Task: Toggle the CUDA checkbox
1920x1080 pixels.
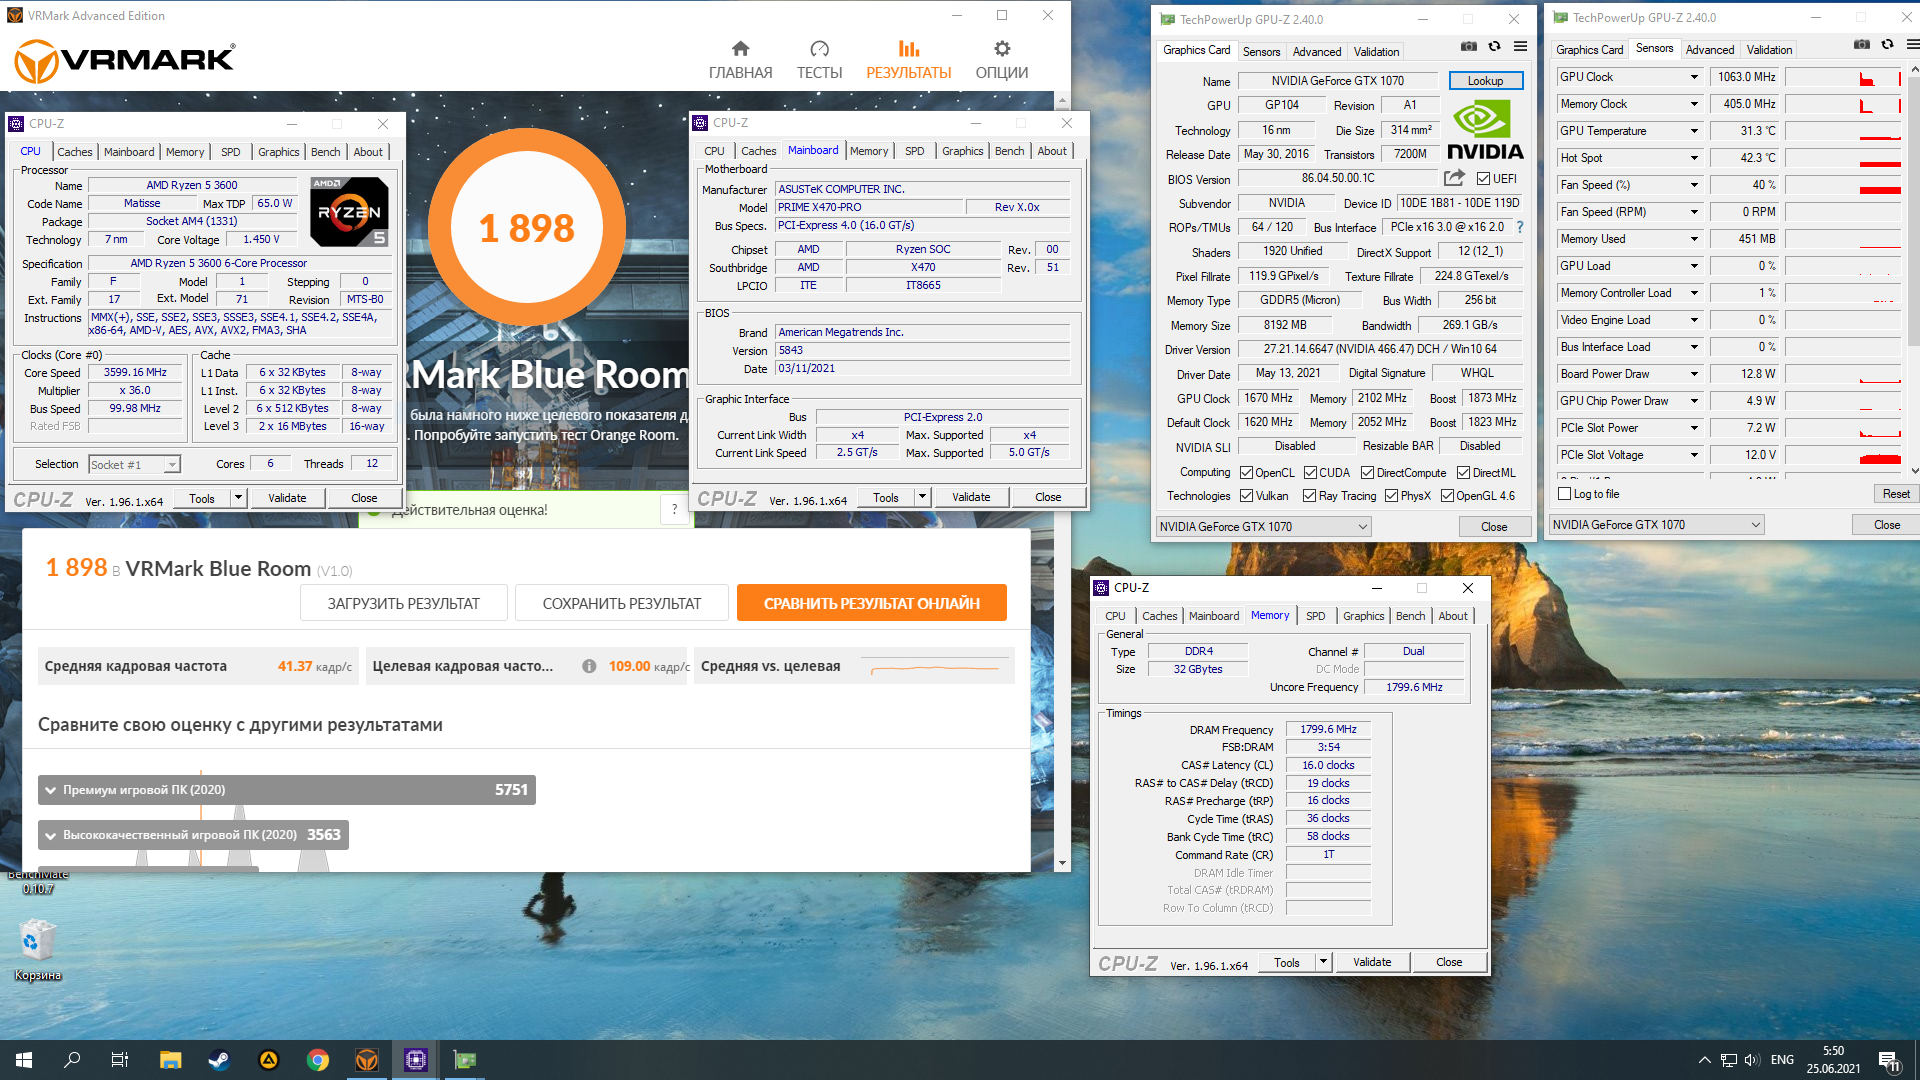Action: (x=1310, y=473)
